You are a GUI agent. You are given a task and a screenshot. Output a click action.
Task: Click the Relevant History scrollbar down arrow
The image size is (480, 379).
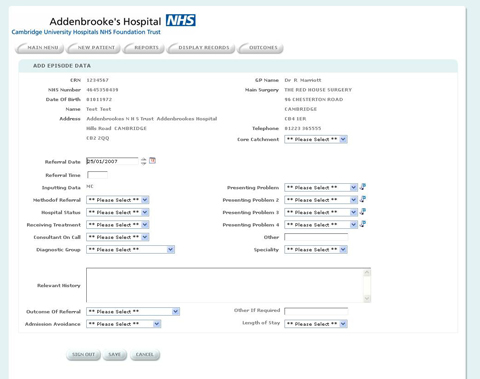point(367,298)
